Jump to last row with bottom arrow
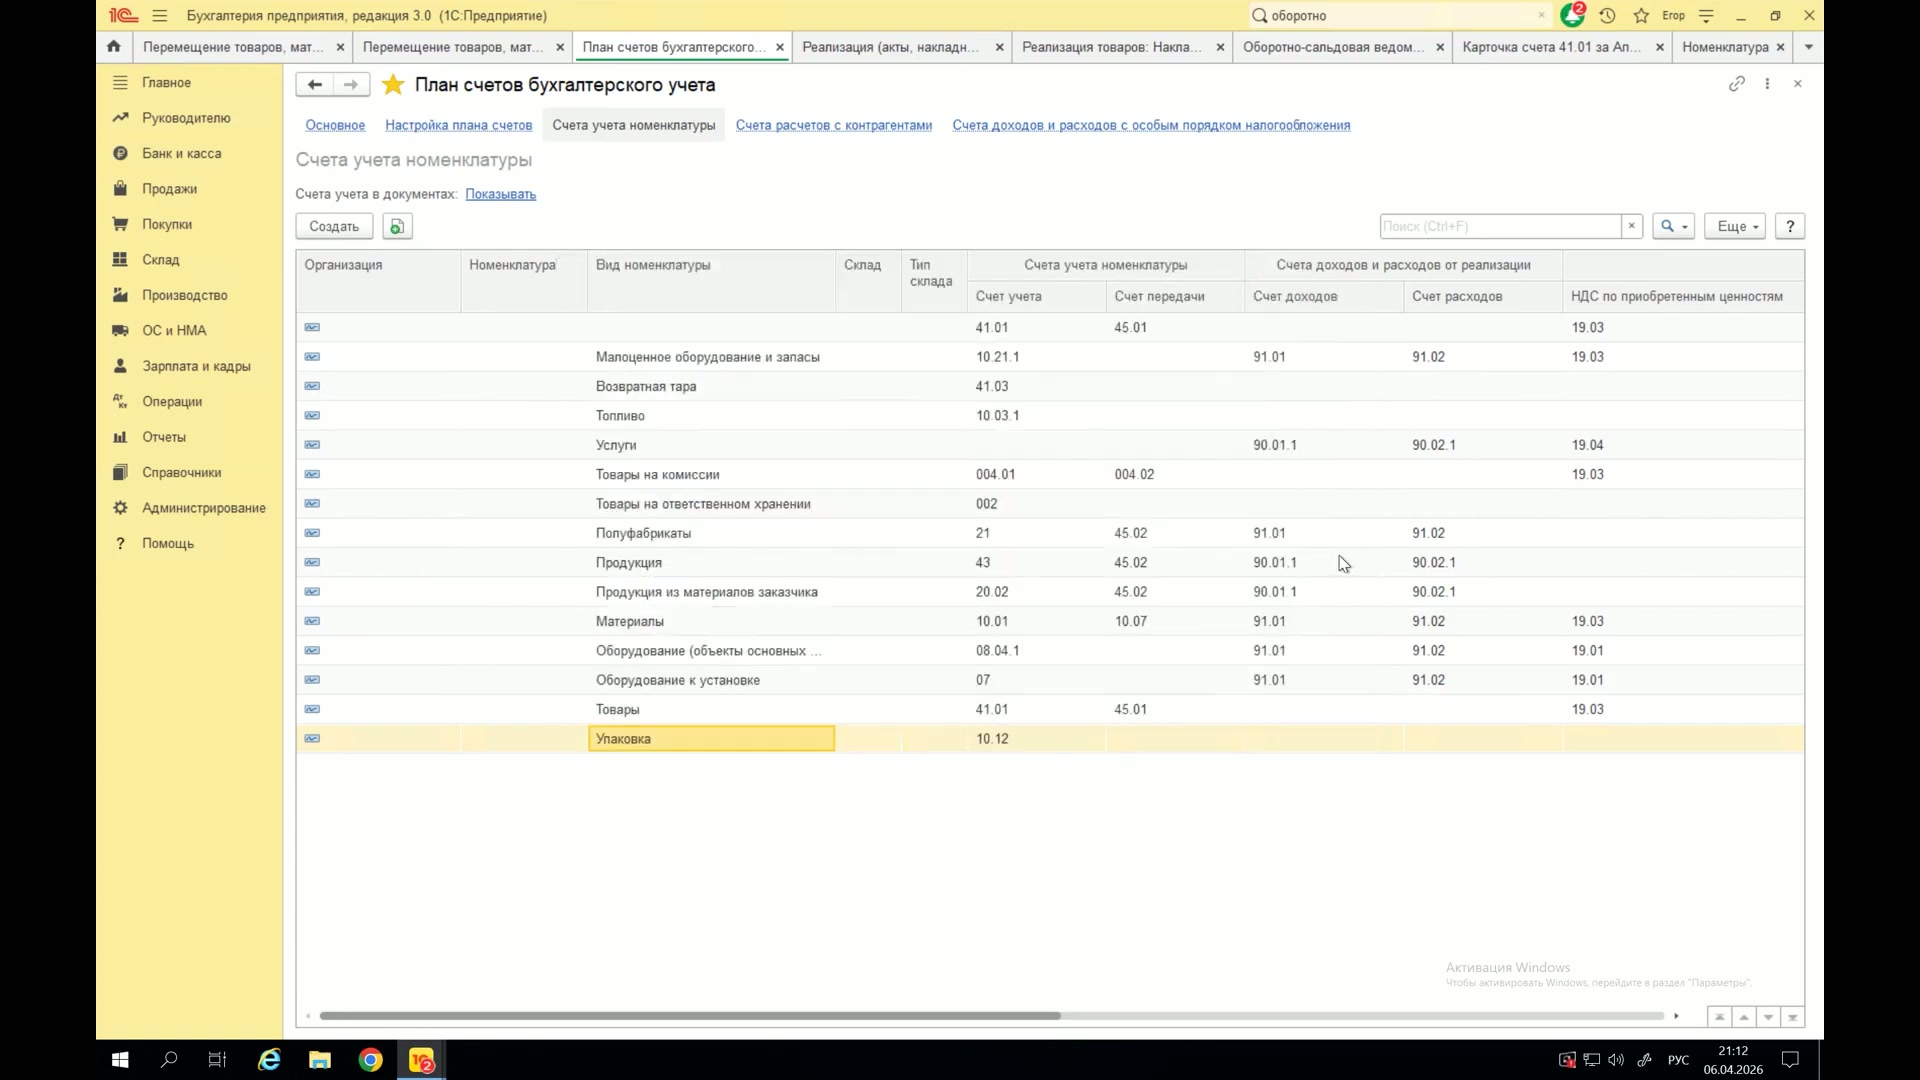The image size is (1920, 1080). click(1793, 1017)
